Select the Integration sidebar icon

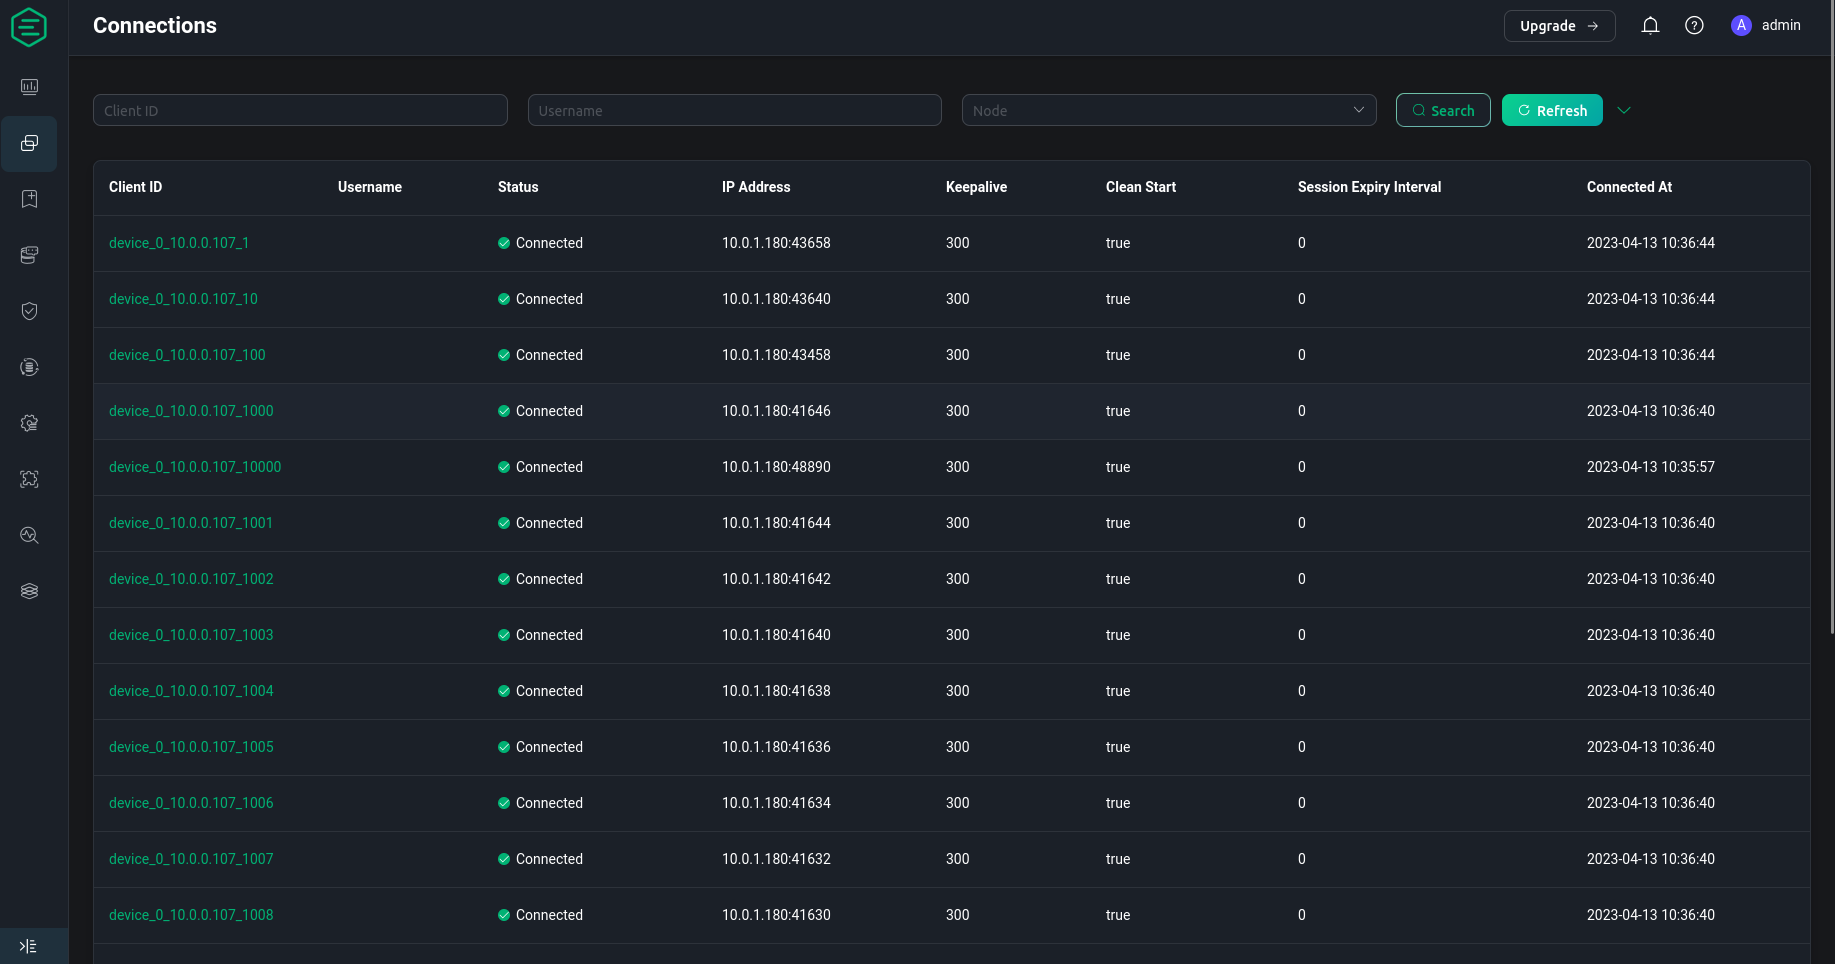tap(29, 367)
